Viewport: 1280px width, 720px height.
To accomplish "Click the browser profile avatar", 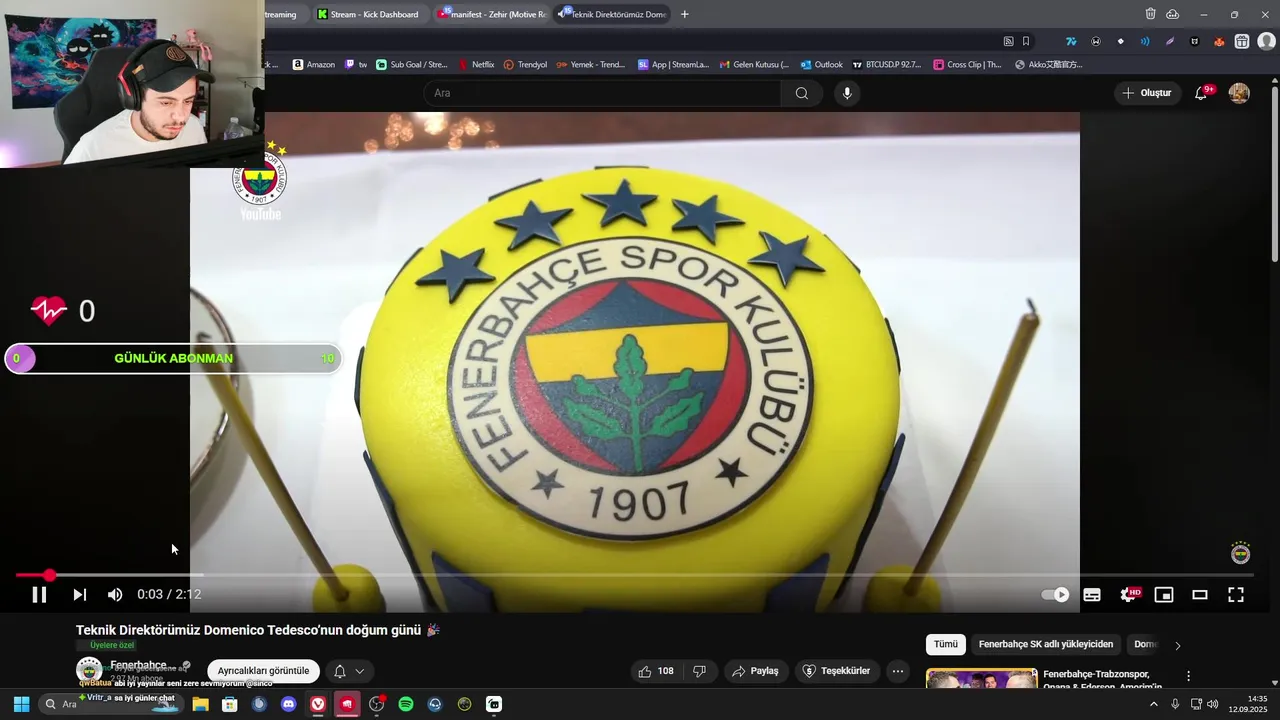I will tap(1266, 41).
